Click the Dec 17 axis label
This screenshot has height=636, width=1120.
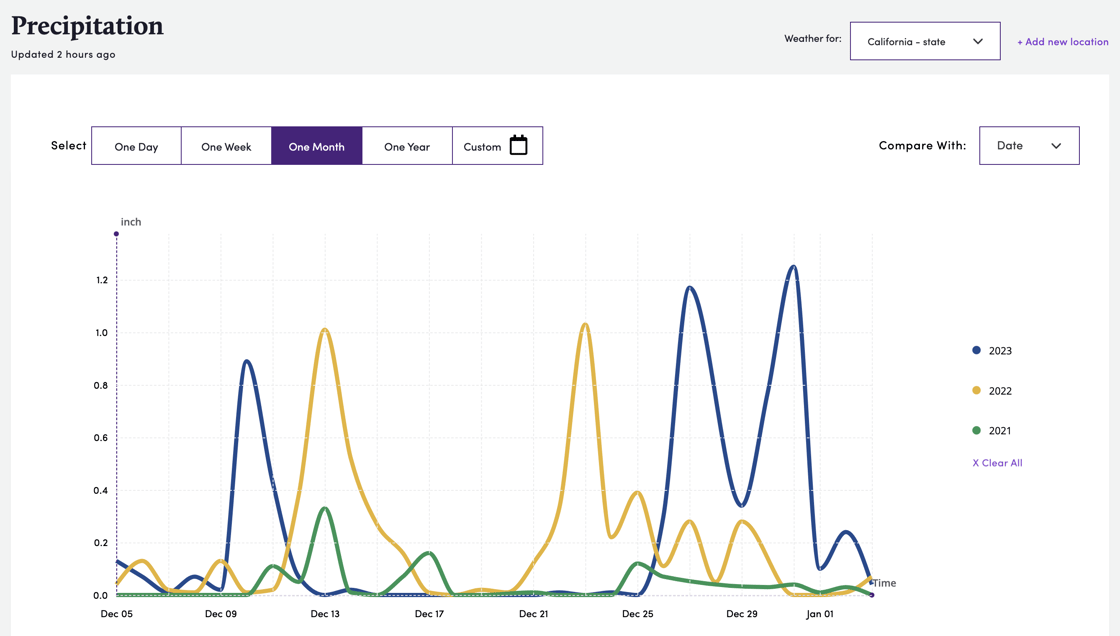point(429,614)
